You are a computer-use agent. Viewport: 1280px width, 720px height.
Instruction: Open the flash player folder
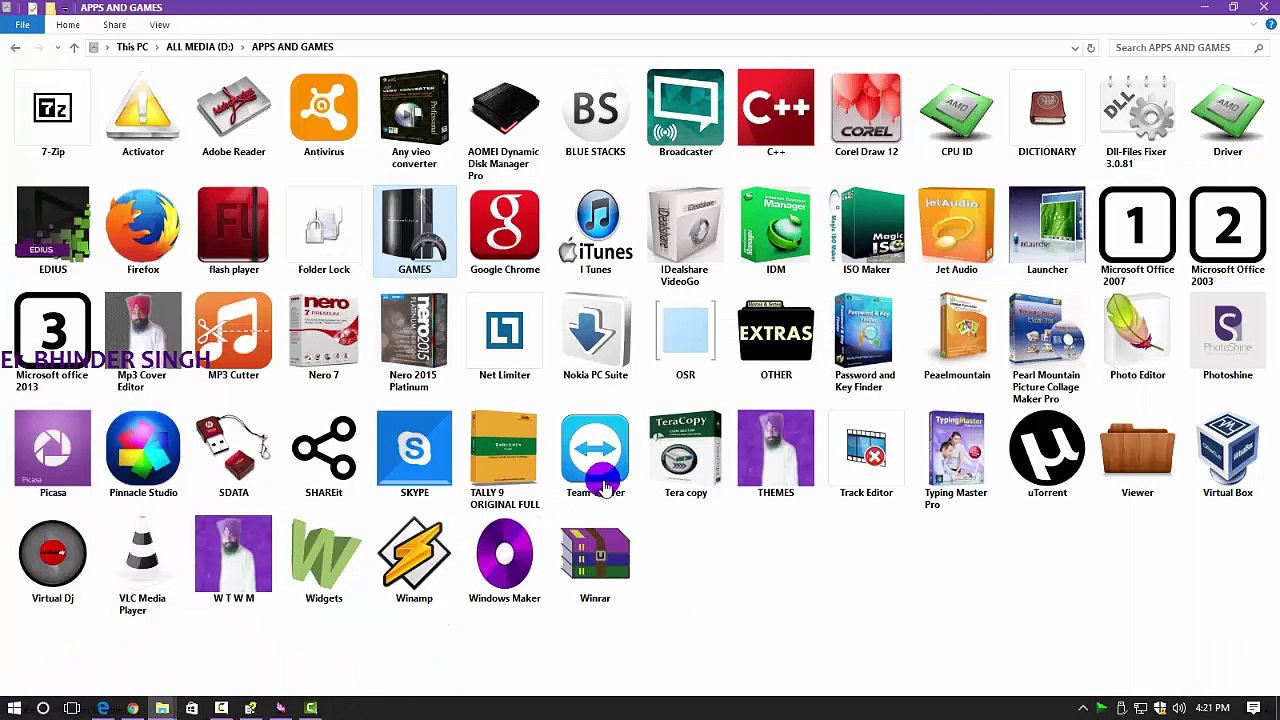pos(233,231)
